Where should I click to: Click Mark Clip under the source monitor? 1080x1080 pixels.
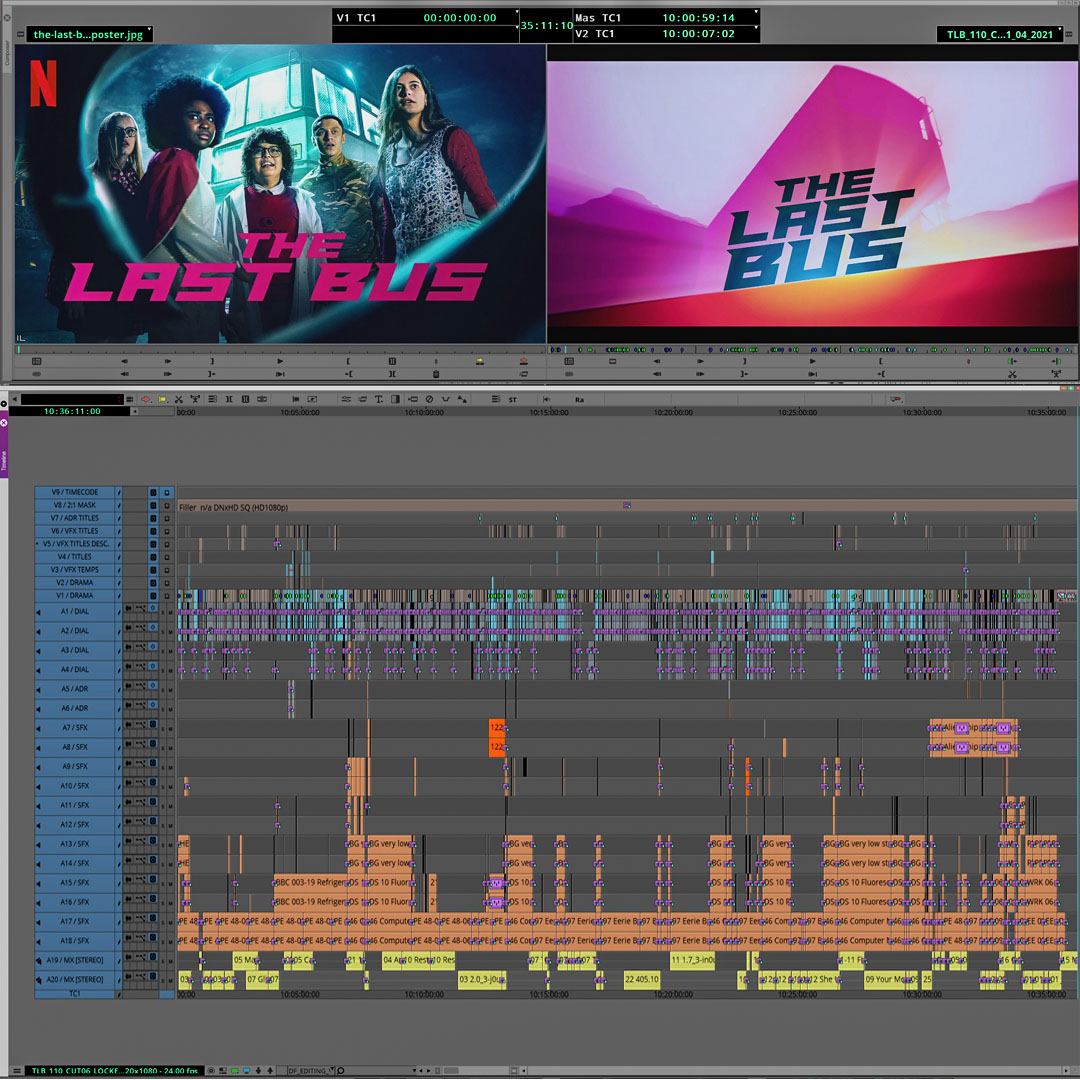[392, 361]
